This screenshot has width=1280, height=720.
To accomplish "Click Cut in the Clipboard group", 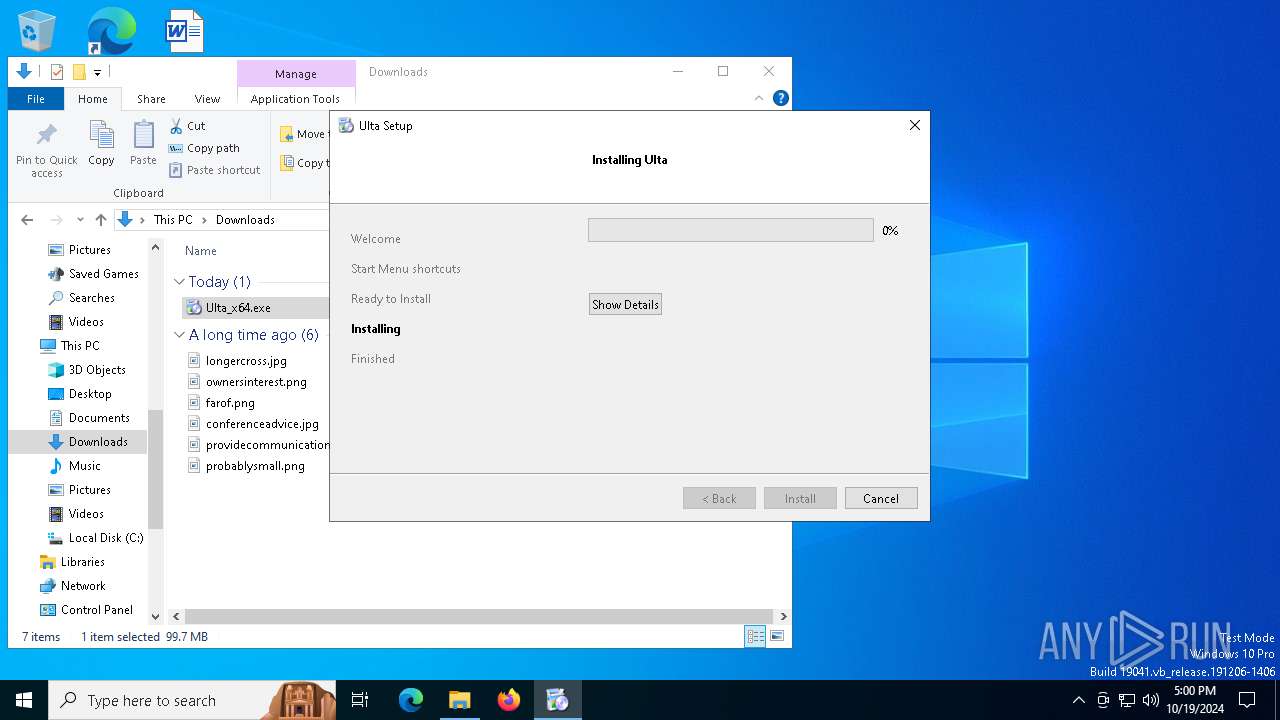I will (x=187, y=126).
